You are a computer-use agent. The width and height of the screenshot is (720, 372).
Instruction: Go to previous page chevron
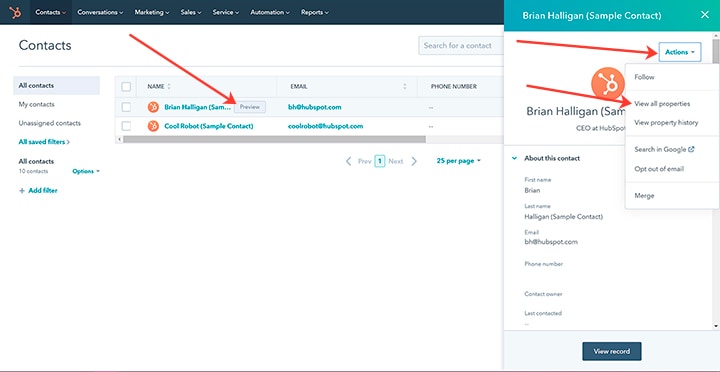point(349,161)
